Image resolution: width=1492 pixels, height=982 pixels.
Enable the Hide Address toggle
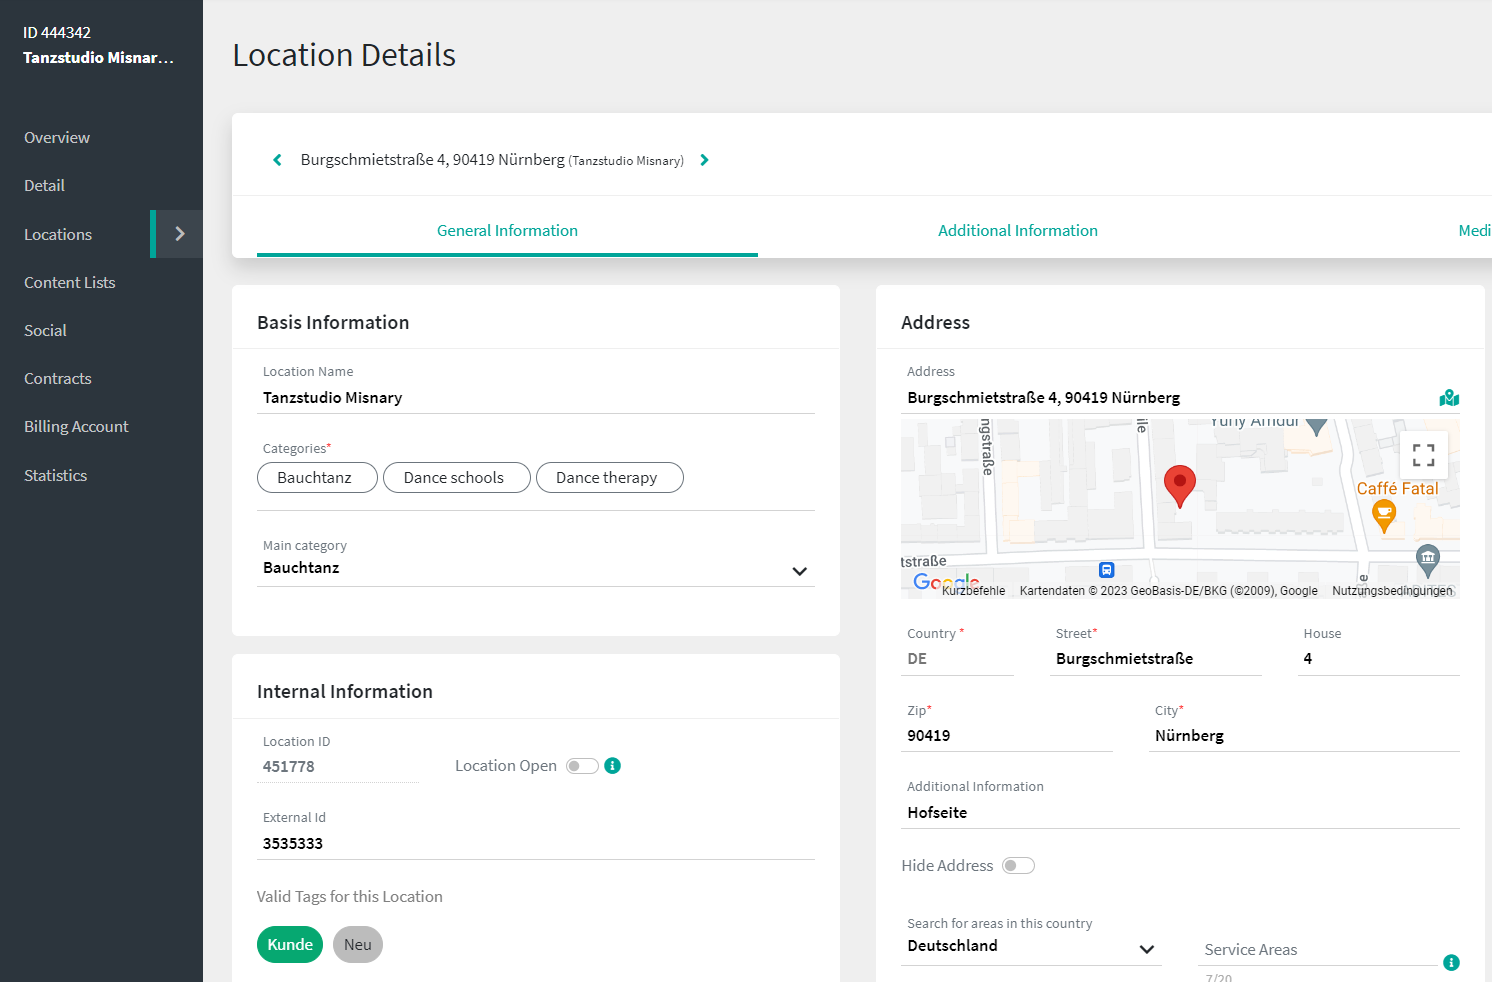(x=1018, y=866)
